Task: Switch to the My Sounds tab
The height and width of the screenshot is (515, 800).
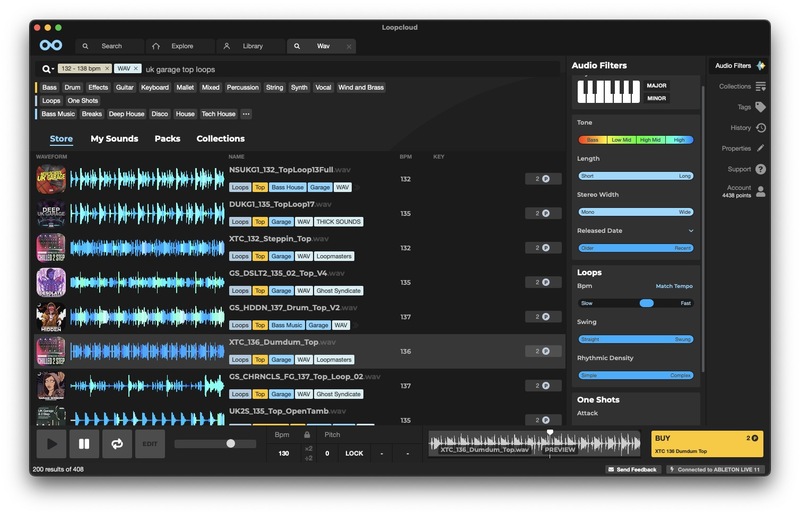Action: tap(114, 139)
